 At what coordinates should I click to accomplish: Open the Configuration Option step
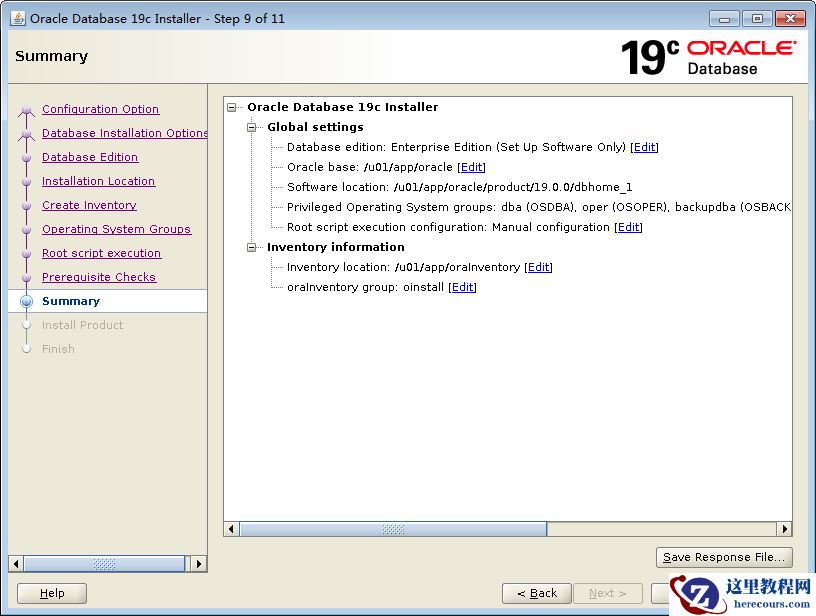click(100, 109)
